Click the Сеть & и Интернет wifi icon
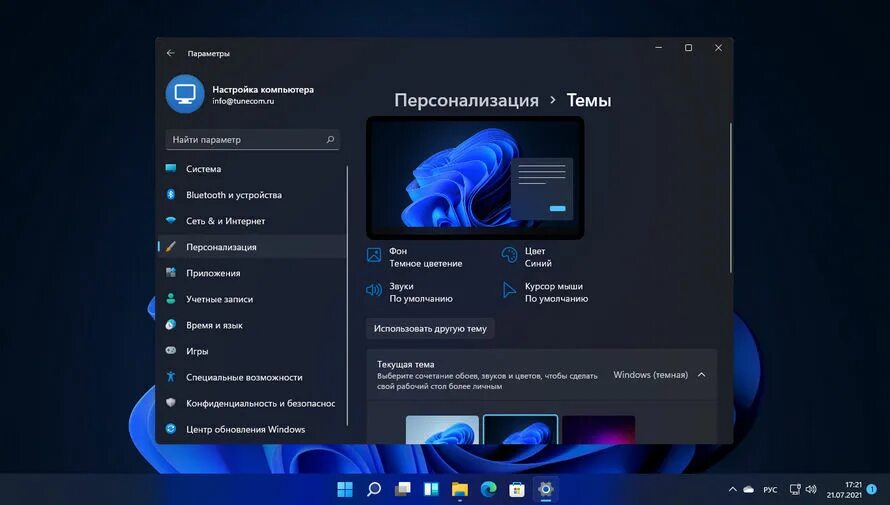Screen dimensions: 890x505 point(171,221)
